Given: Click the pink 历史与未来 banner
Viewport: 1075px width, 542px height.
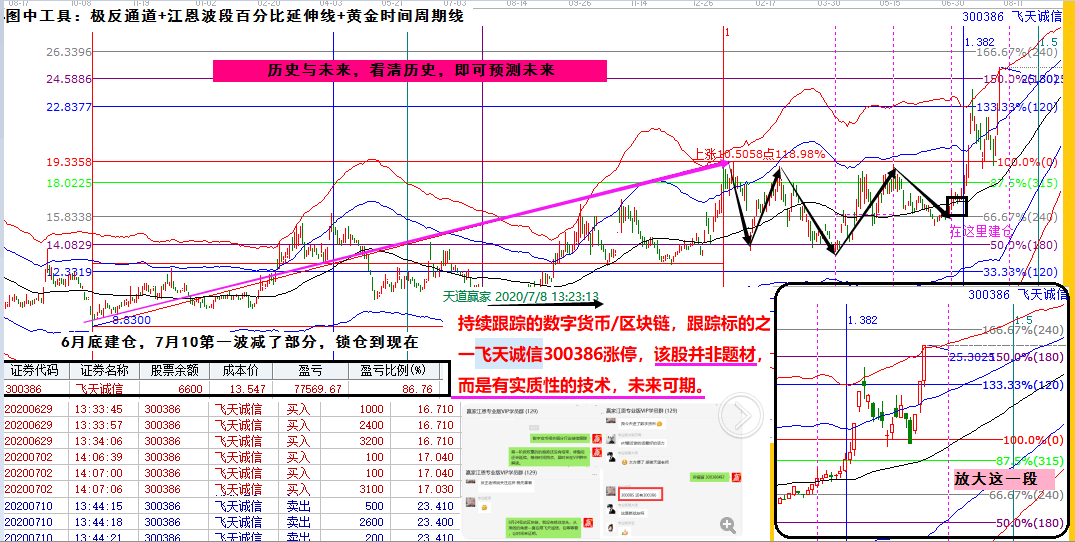Looking at the screenshot, I should pos(410,71).
